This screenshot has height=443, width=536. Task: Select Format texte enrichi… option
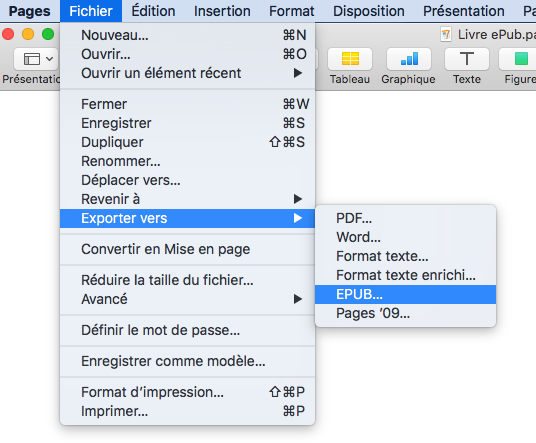(x=405, y=275)
